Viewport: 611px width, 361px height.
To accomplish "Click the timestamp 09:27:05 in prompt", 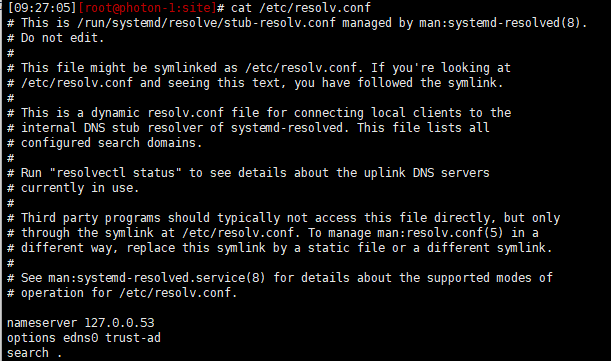I will [x=42, y=7].
